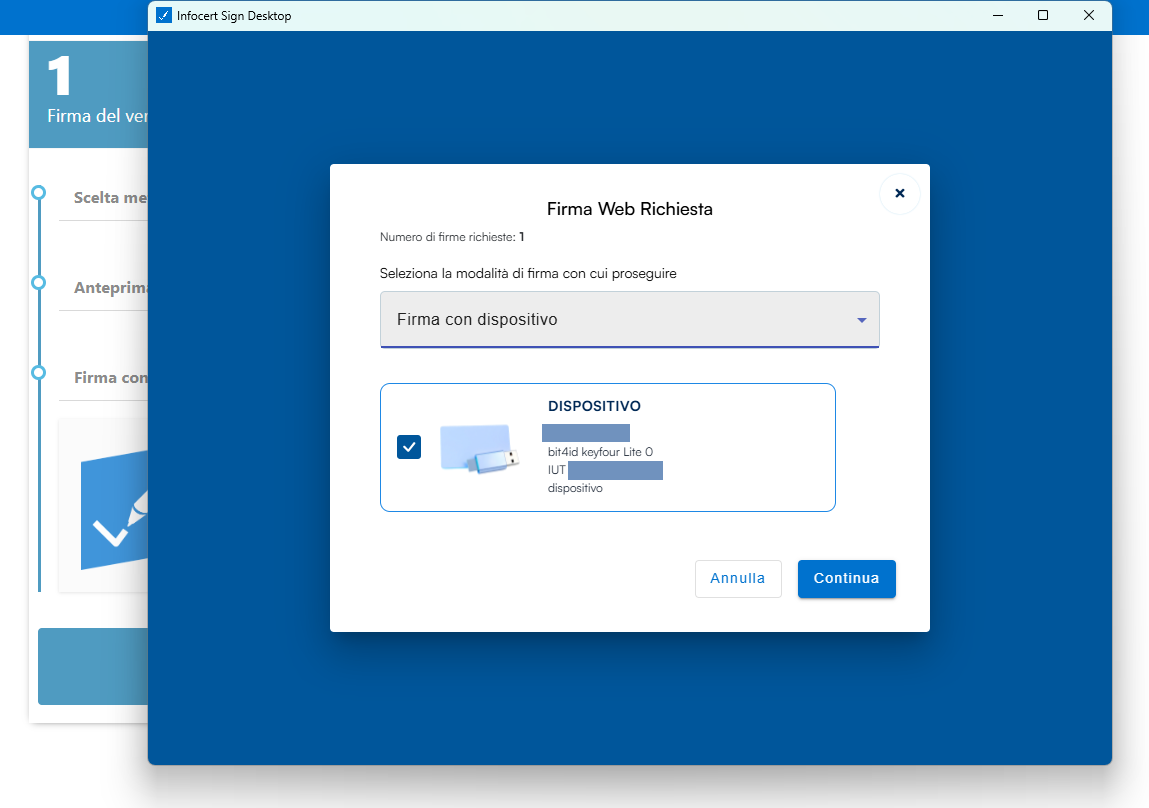
Task: Click the blue bottom button in background page
Action: [x=93, y=666]
